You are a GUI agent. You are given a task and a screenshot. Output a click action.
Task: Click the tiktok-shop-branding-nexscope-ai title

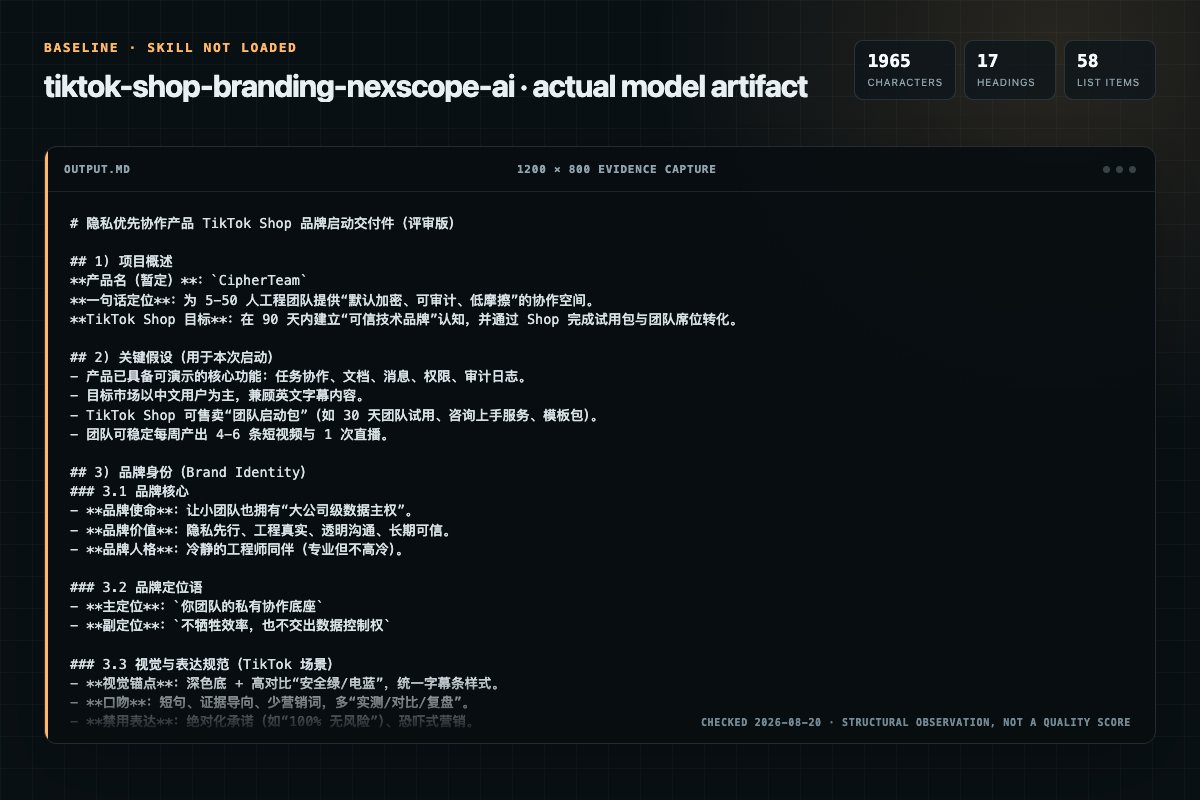[425, 87]
